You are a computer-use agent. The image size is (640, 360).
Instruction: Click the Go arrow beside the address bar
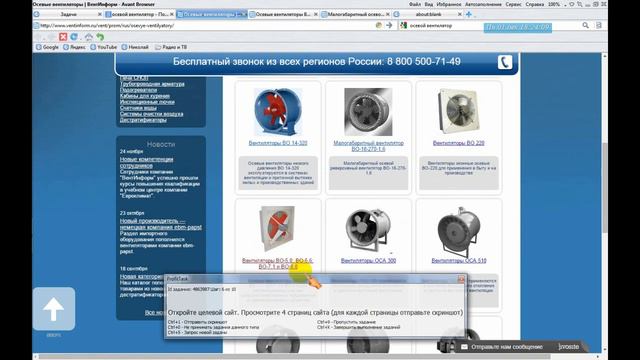tap(389, 25)
